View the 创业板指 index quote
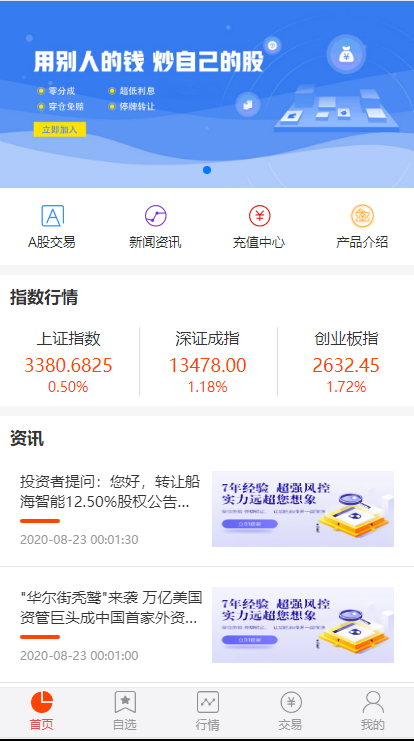Viewport: 414px width, 741px height. point(346,361)
